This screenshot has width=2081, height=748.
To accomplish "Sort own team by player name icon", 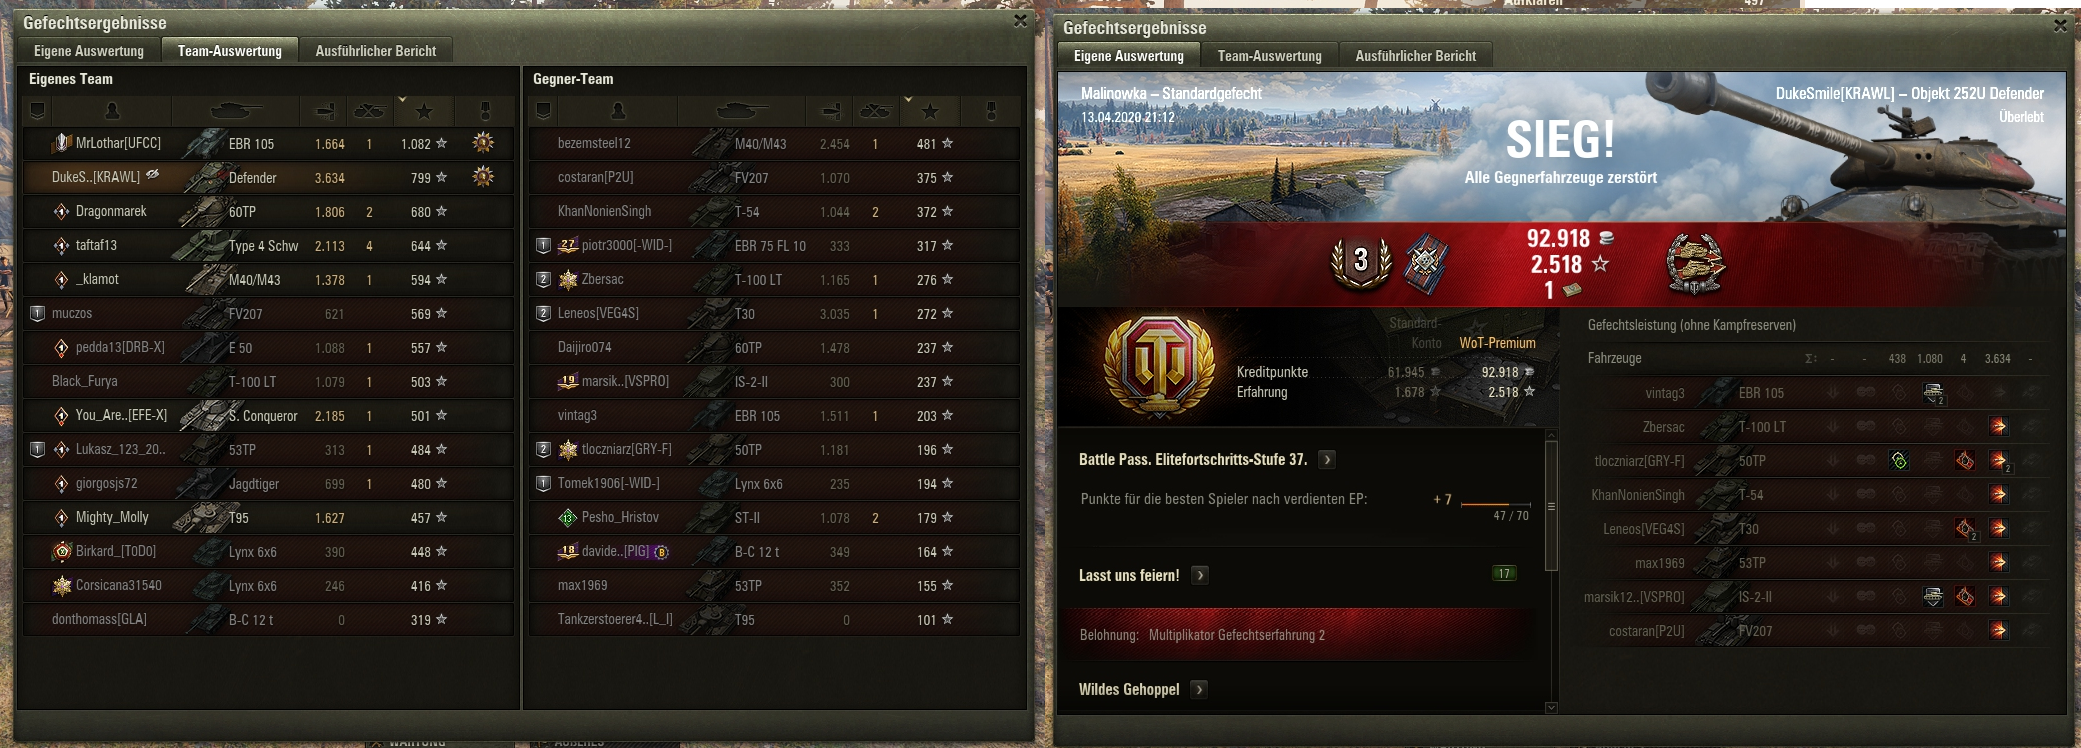I will pos(112,111).
